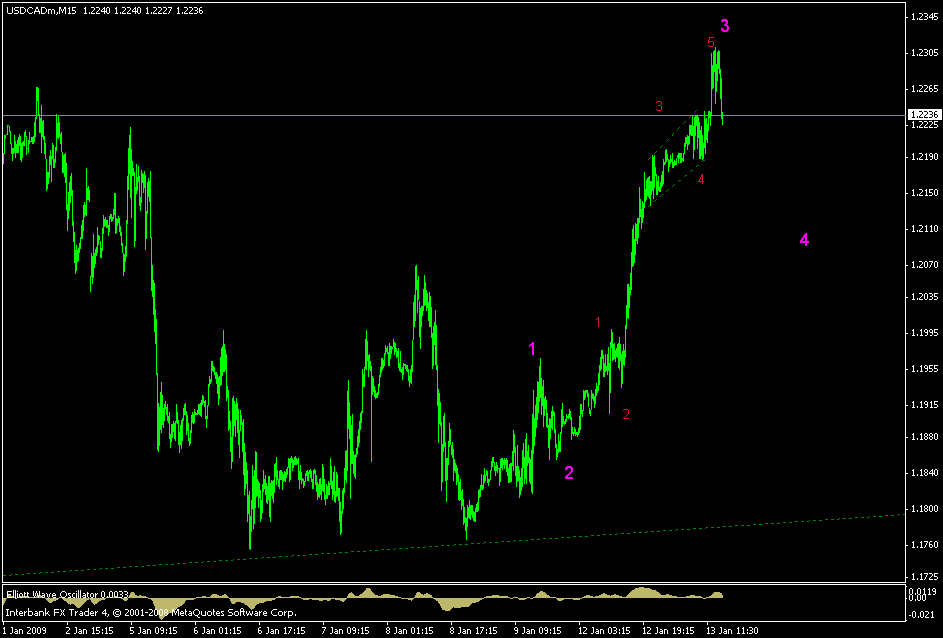Click the magenta wave 4 annotation on the right

click(805, 239)
